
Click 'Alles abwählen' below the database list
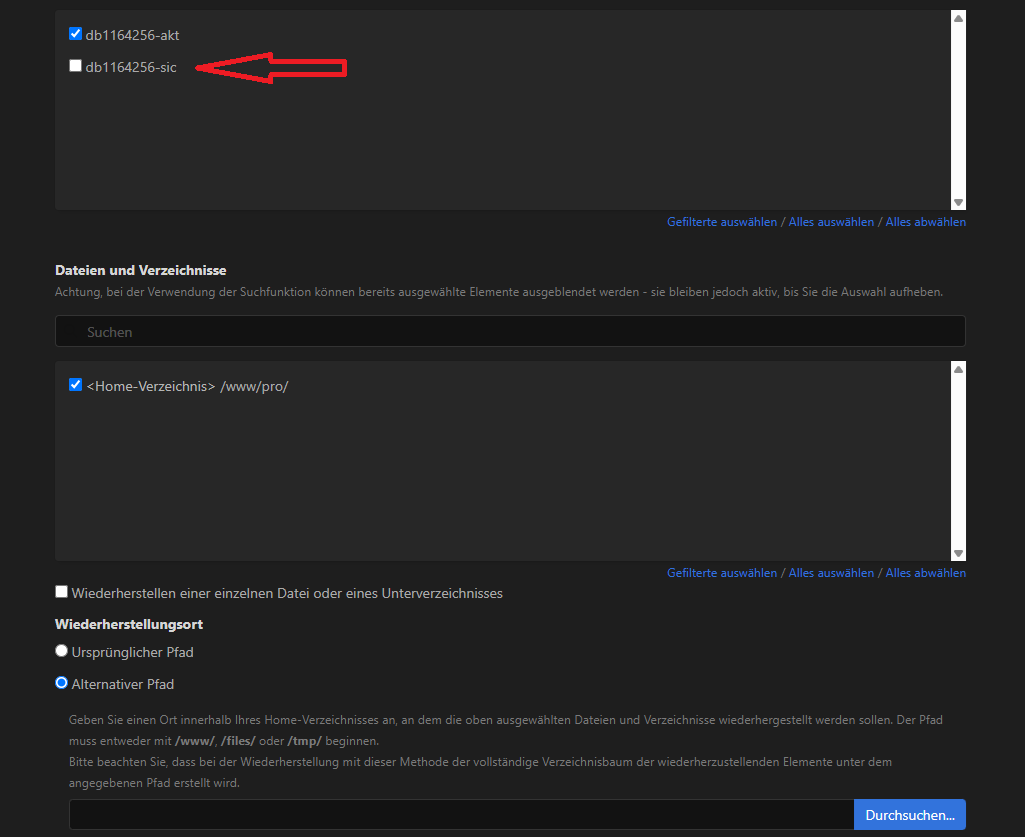[925, 222]
